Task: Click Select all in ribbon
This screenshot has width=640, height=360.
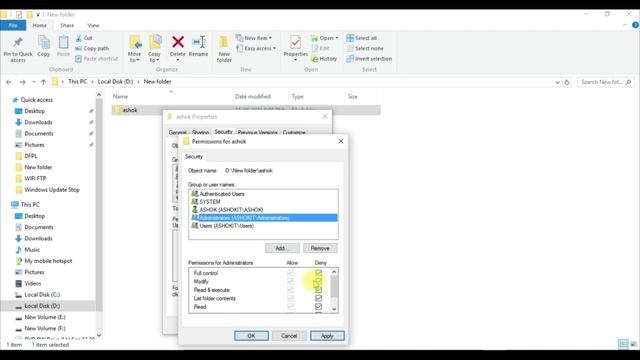Action: pyautogui.click(x=361, y=38)
